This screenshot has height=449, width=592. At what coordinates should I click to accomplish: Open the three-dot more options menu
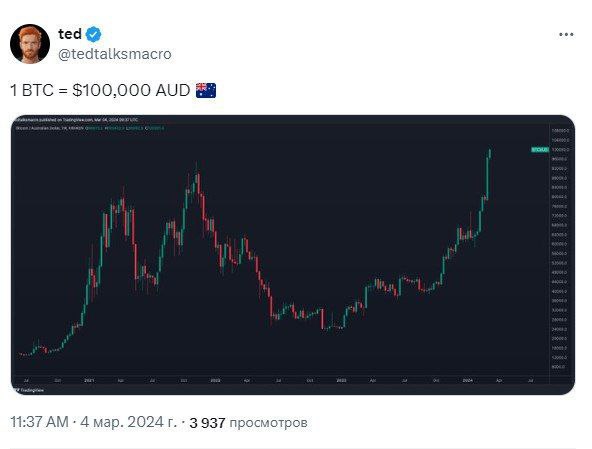(x=566, y=34)
